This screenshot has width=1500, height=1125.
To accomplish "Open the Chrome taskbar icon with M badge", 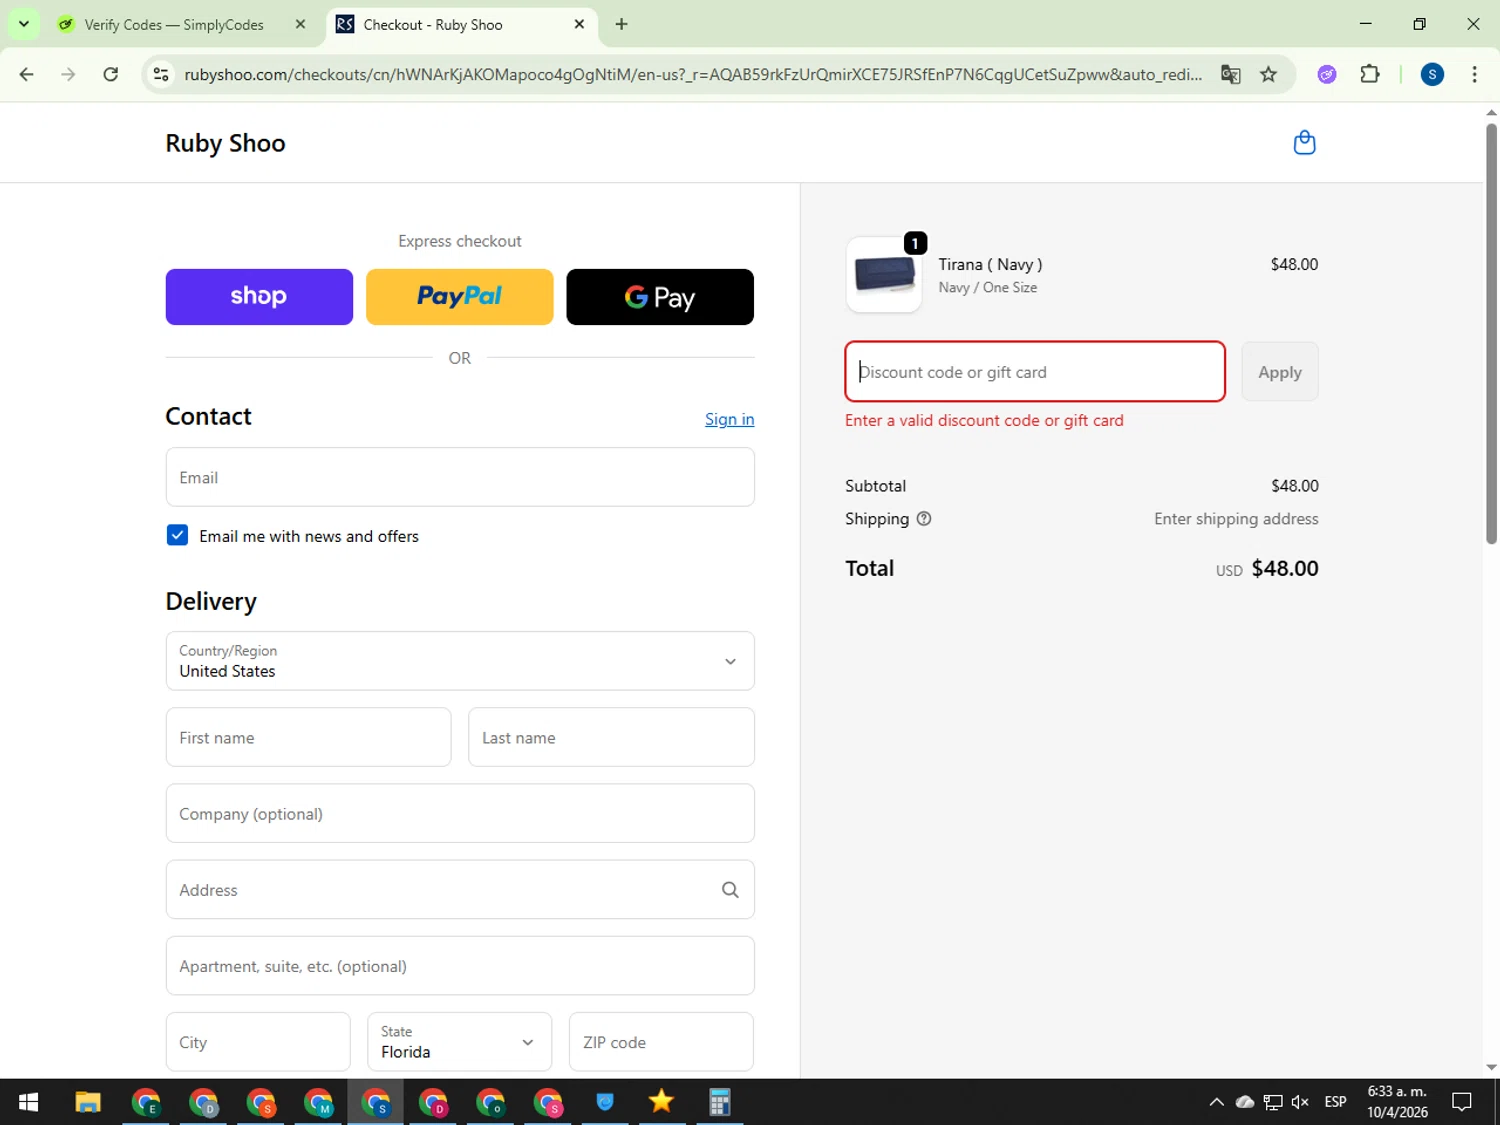I will pyautogui.click(x=318, y=1102).
